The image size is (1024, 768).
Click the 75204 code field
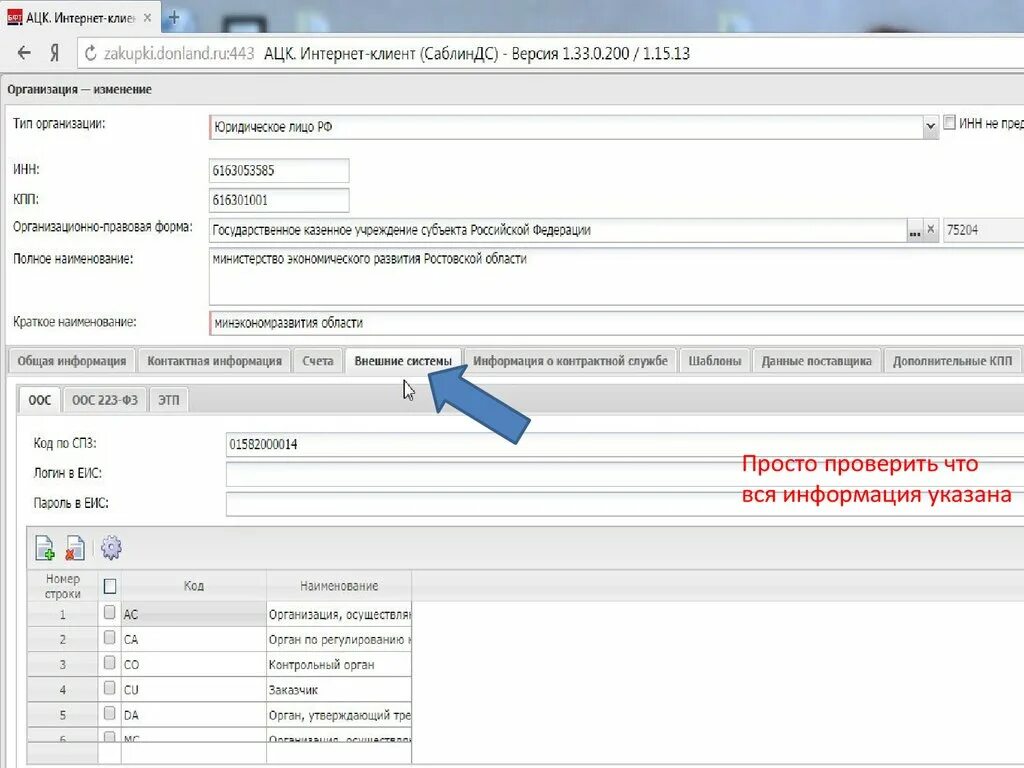pyautogui.click(x=983, y=230)
